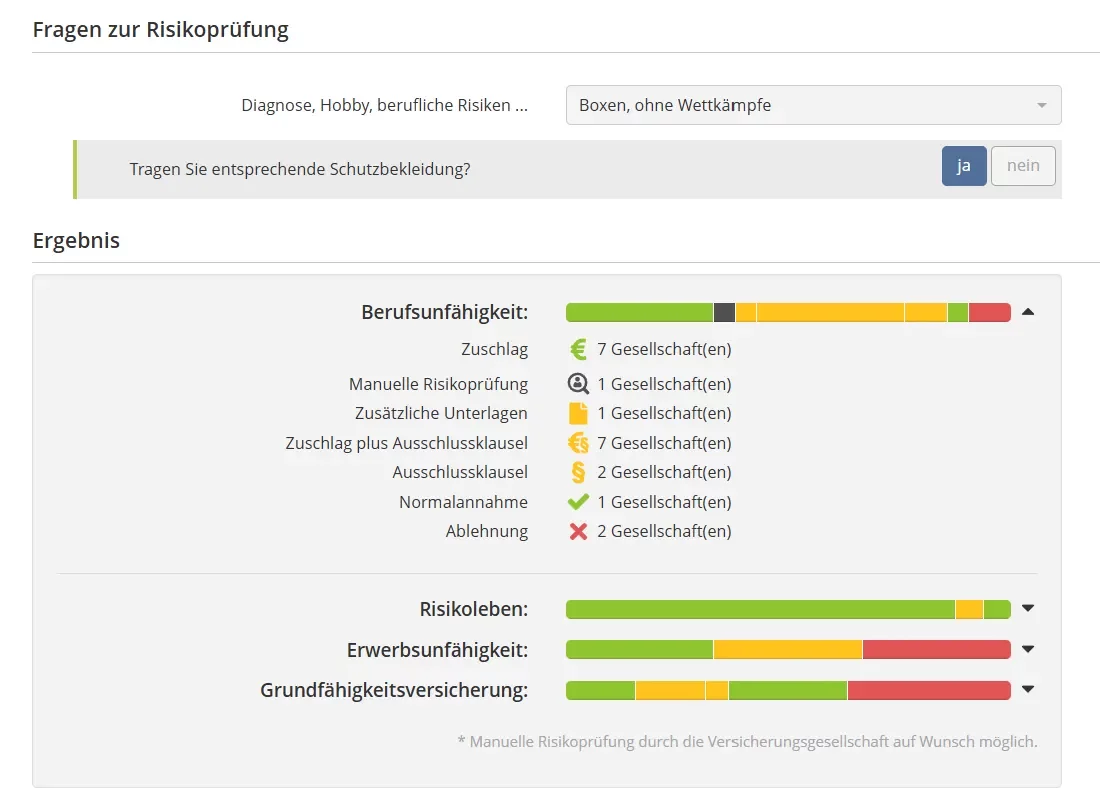The width and height of the screenshot is (1100, 801).
Task: Click the '2 Gesellschaft(en)' text beside Ablehnung
Action: tap(664, 531)
